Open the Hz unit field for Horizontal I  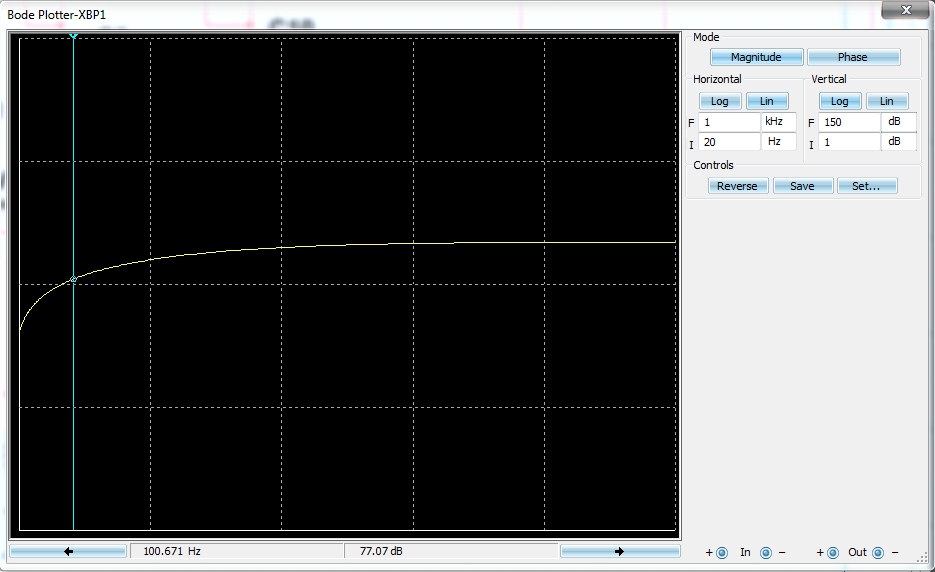(x=779, y=142)
